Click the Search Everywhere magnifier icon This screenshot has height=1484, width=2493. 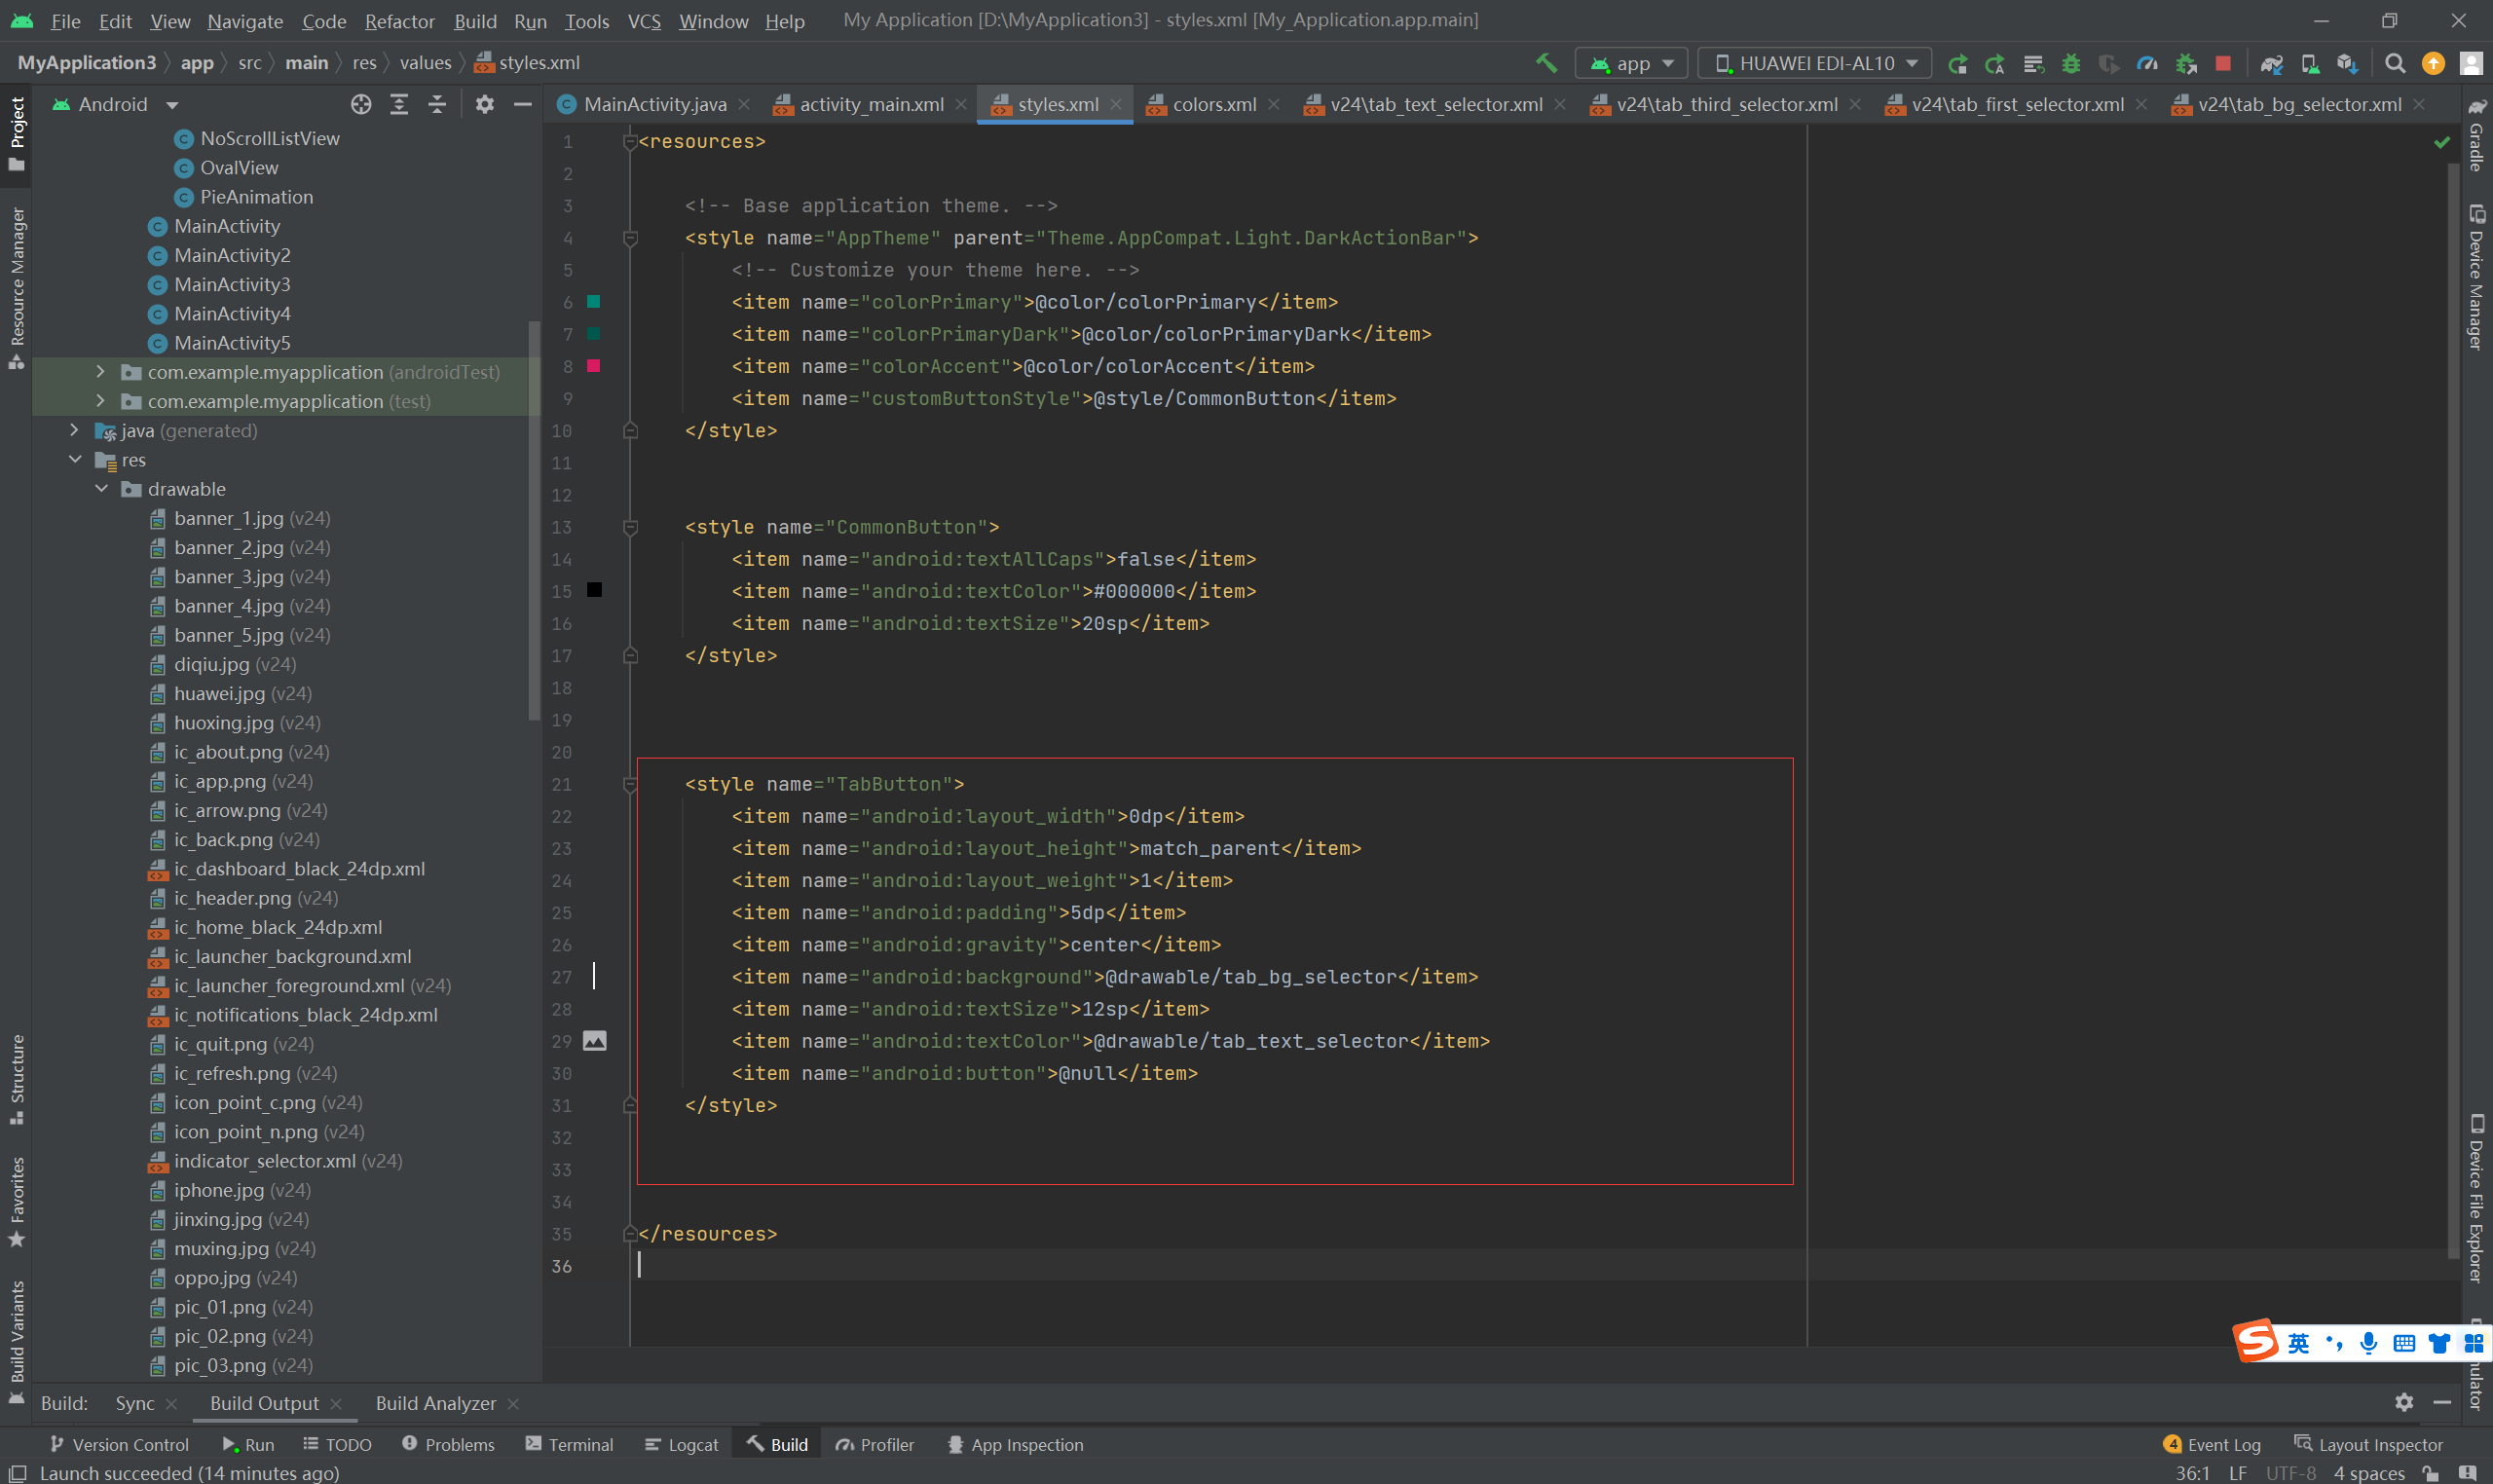click(2394, 63)
